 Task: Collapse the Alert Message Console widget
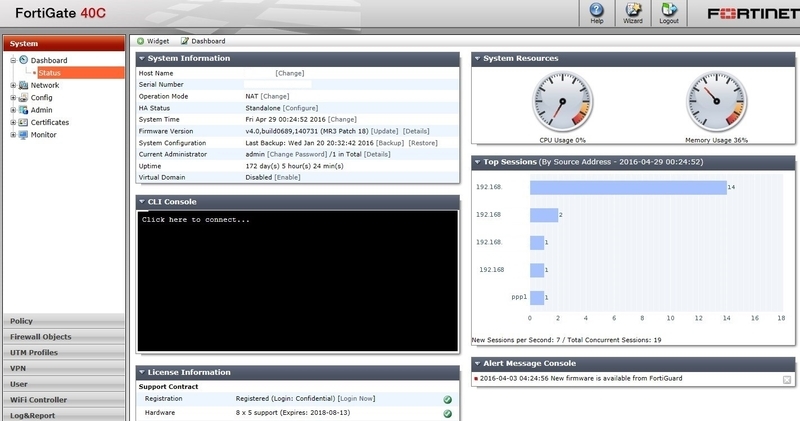(478, 363)
